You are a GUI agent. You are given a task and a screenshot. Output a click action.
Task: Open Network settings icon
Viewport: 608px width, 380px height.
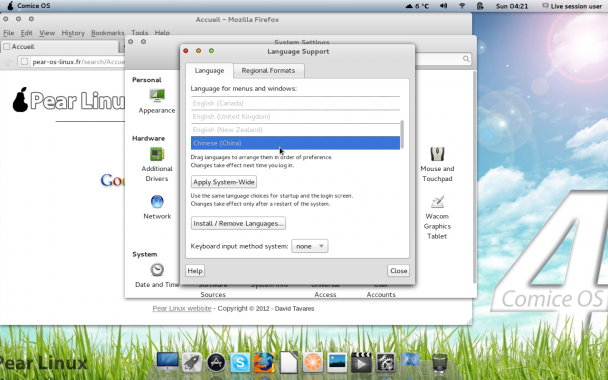pyautogui.click(x=157, y=202)
